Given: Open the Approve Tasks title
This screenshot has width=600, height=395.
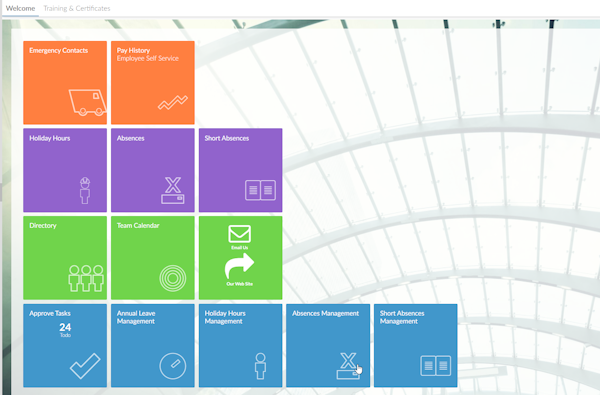Looking at the screenshot, I should coord(50,313).
